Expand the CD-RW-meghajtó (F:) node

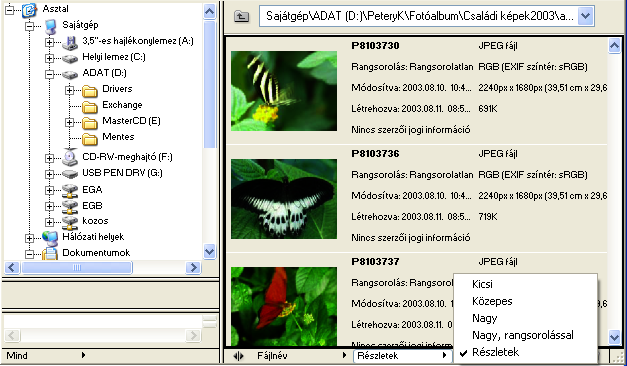pyautogui.click(x=49, y=158)
